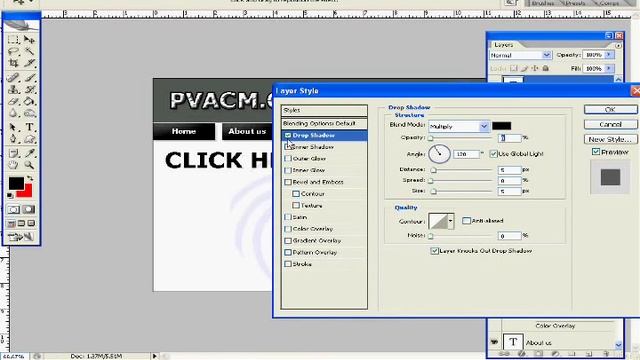
Task: Enable the Bevel and Emboss checkbox
Action: pos(288,182)
